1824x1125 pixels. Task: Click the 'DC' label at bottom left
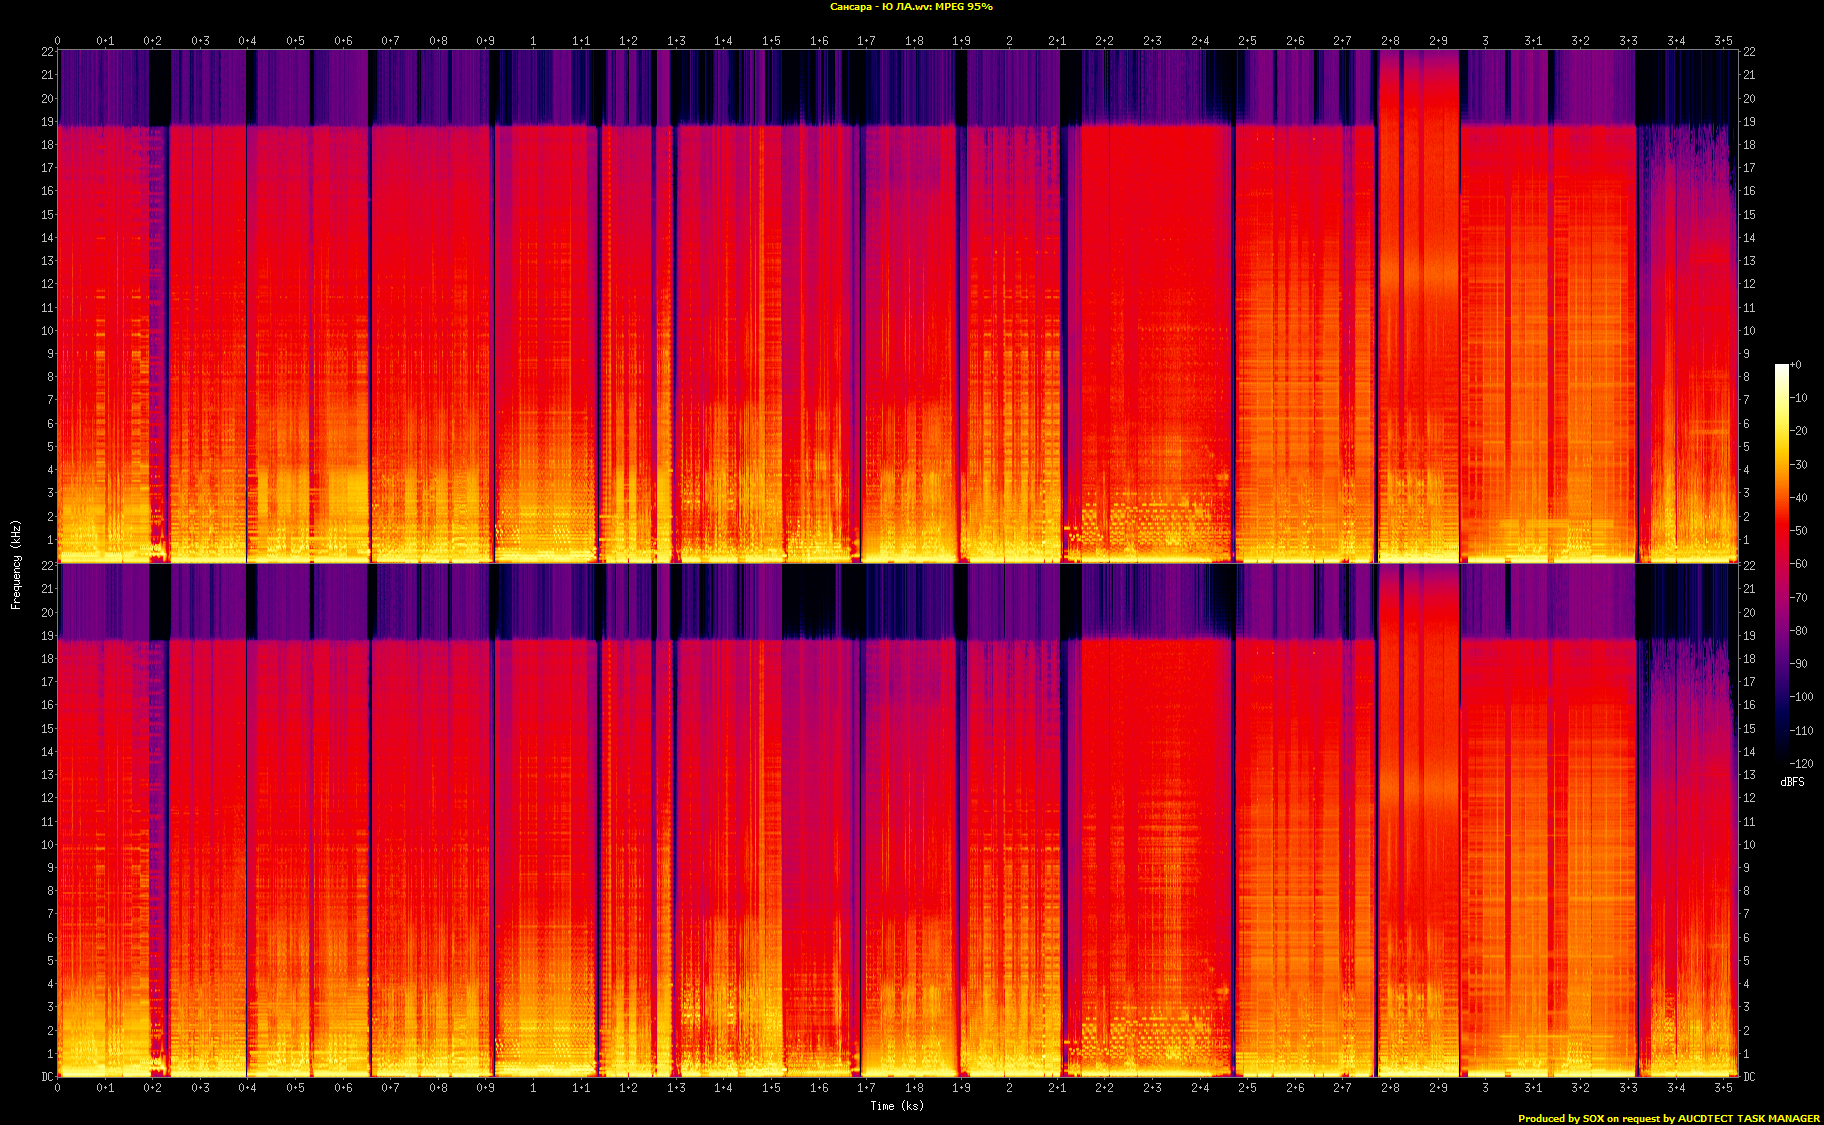[47, 1077]
